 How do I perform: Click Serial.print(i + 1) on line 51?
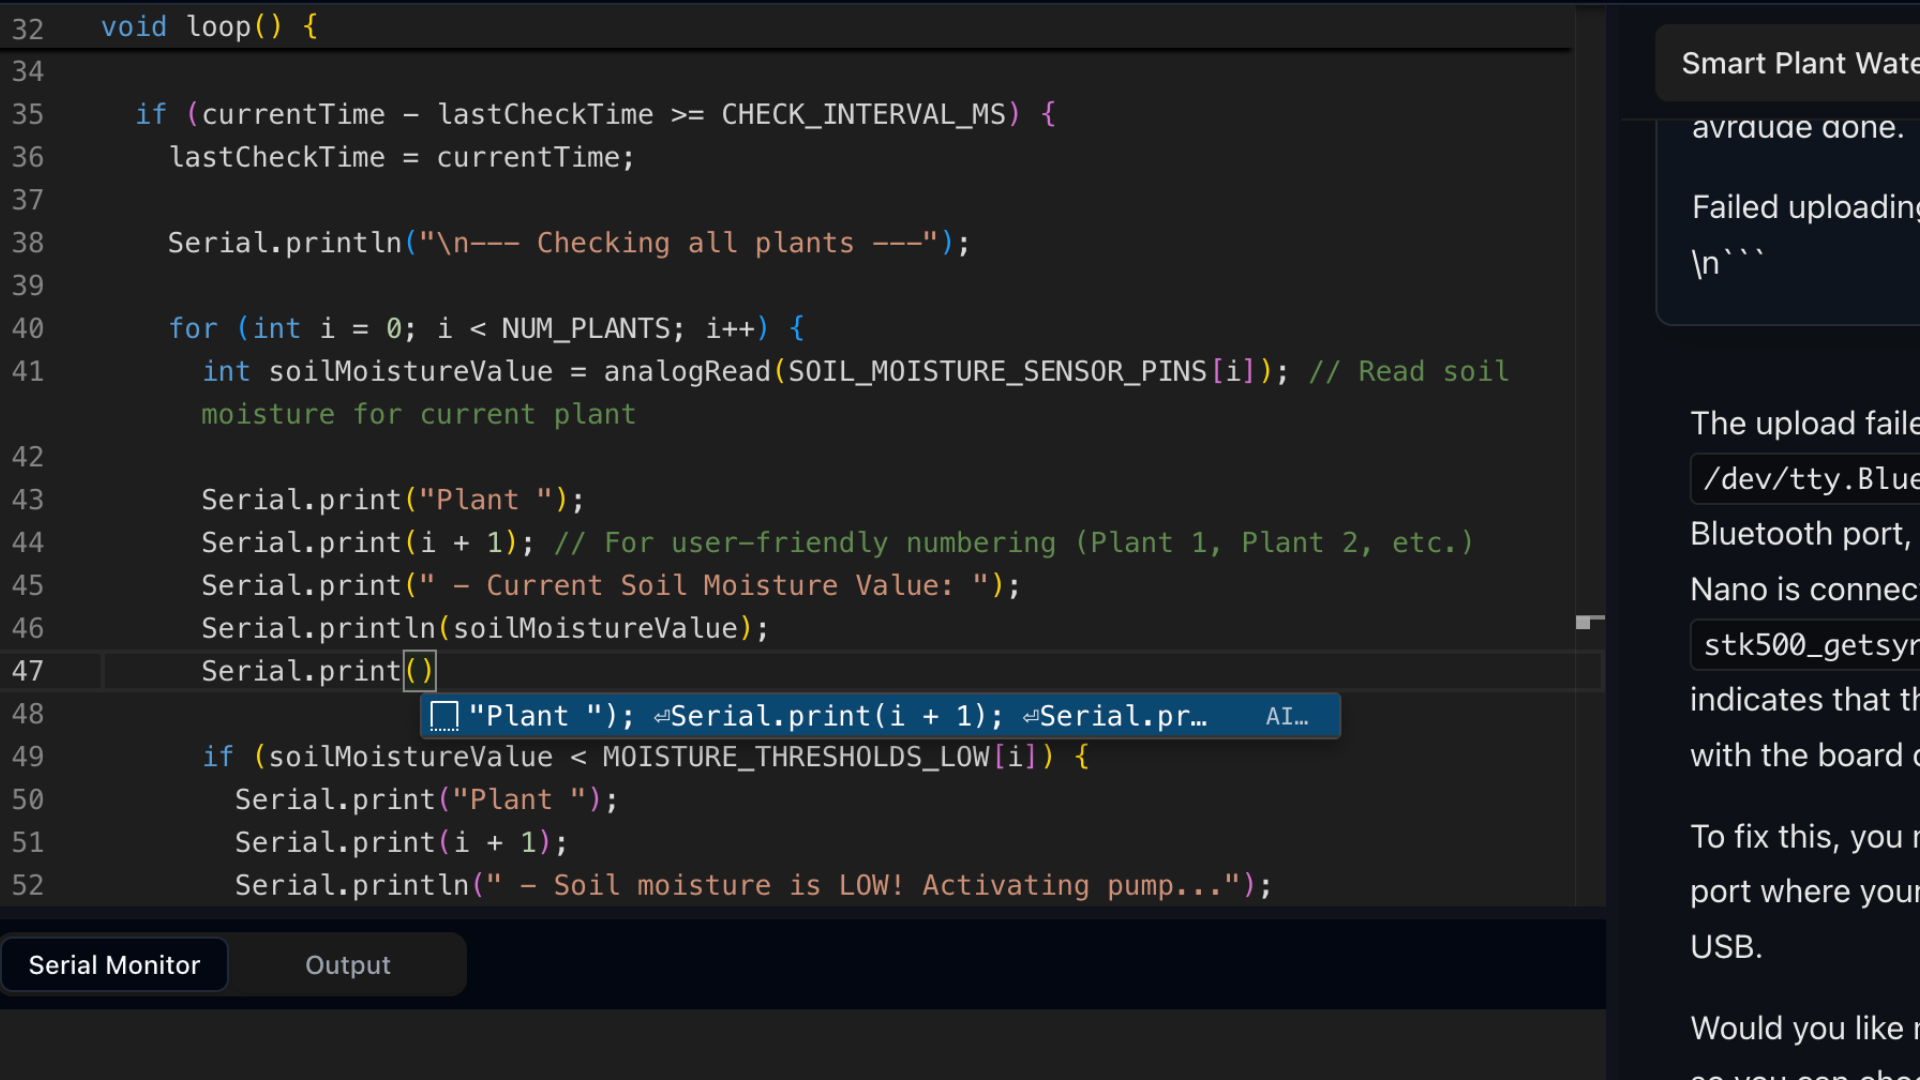pyautogui.click(x=401, y=843)
